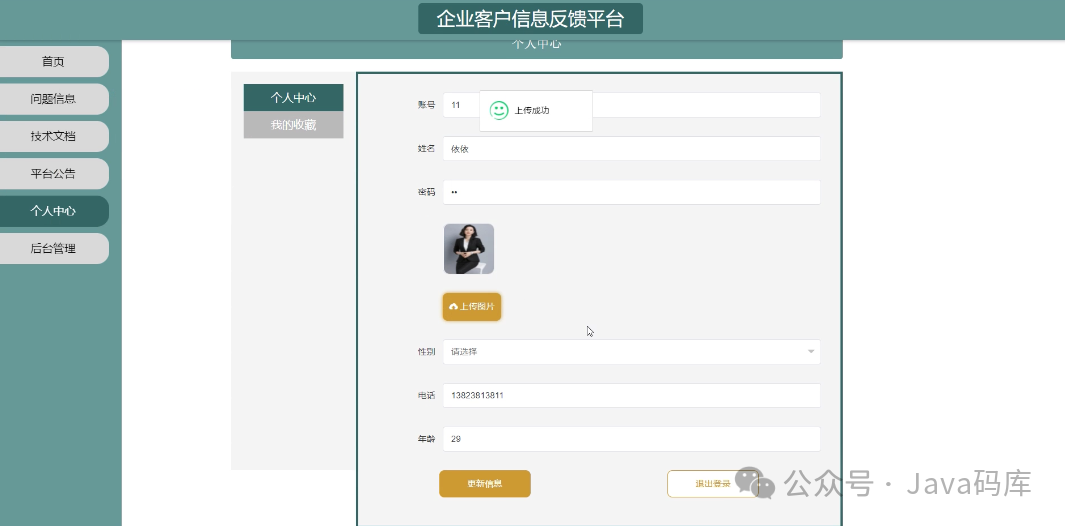Go to 问题信息 in the sidebar
The width and height of the screenshot is (1065, 526).
(x=53, y=99)
